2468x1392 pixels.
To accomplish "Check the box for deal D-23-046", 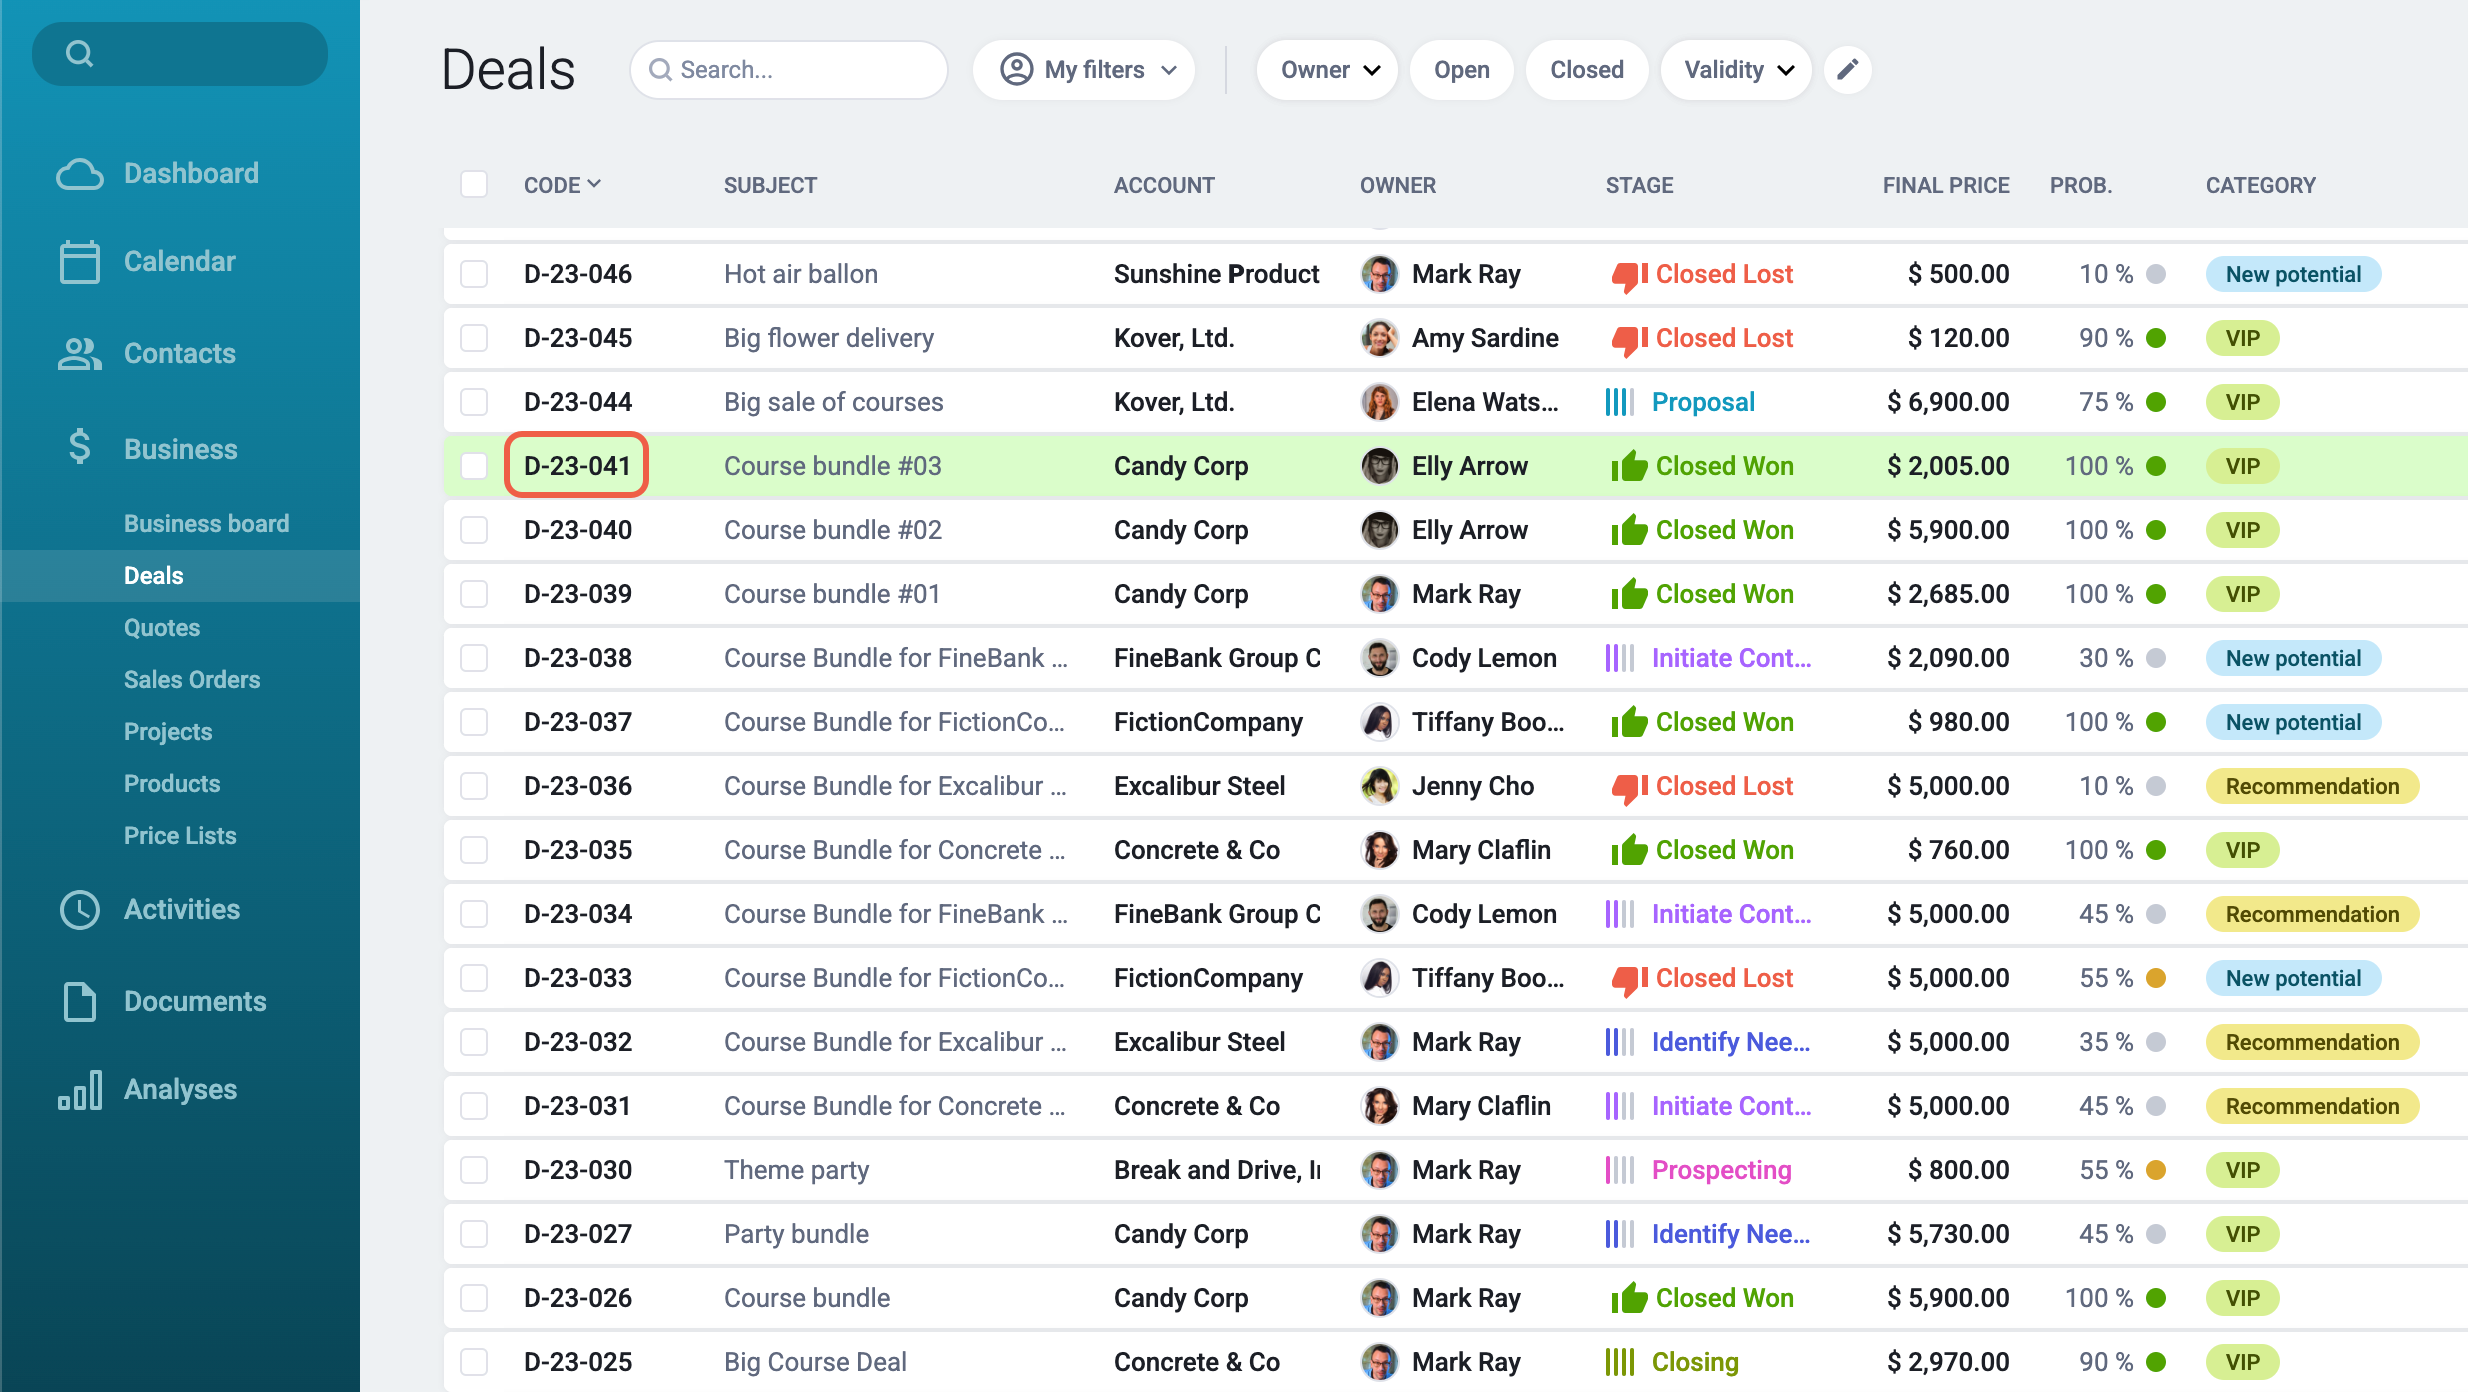I will 474,274.
